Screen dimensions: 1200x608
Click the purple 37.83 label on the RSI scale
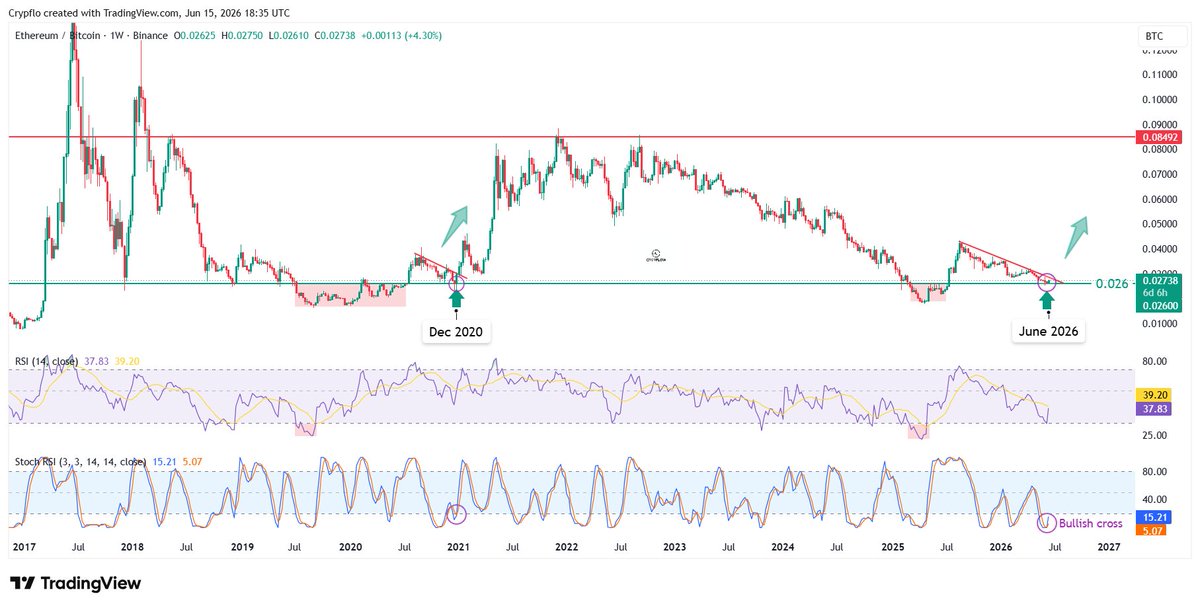coord(1154,409)
